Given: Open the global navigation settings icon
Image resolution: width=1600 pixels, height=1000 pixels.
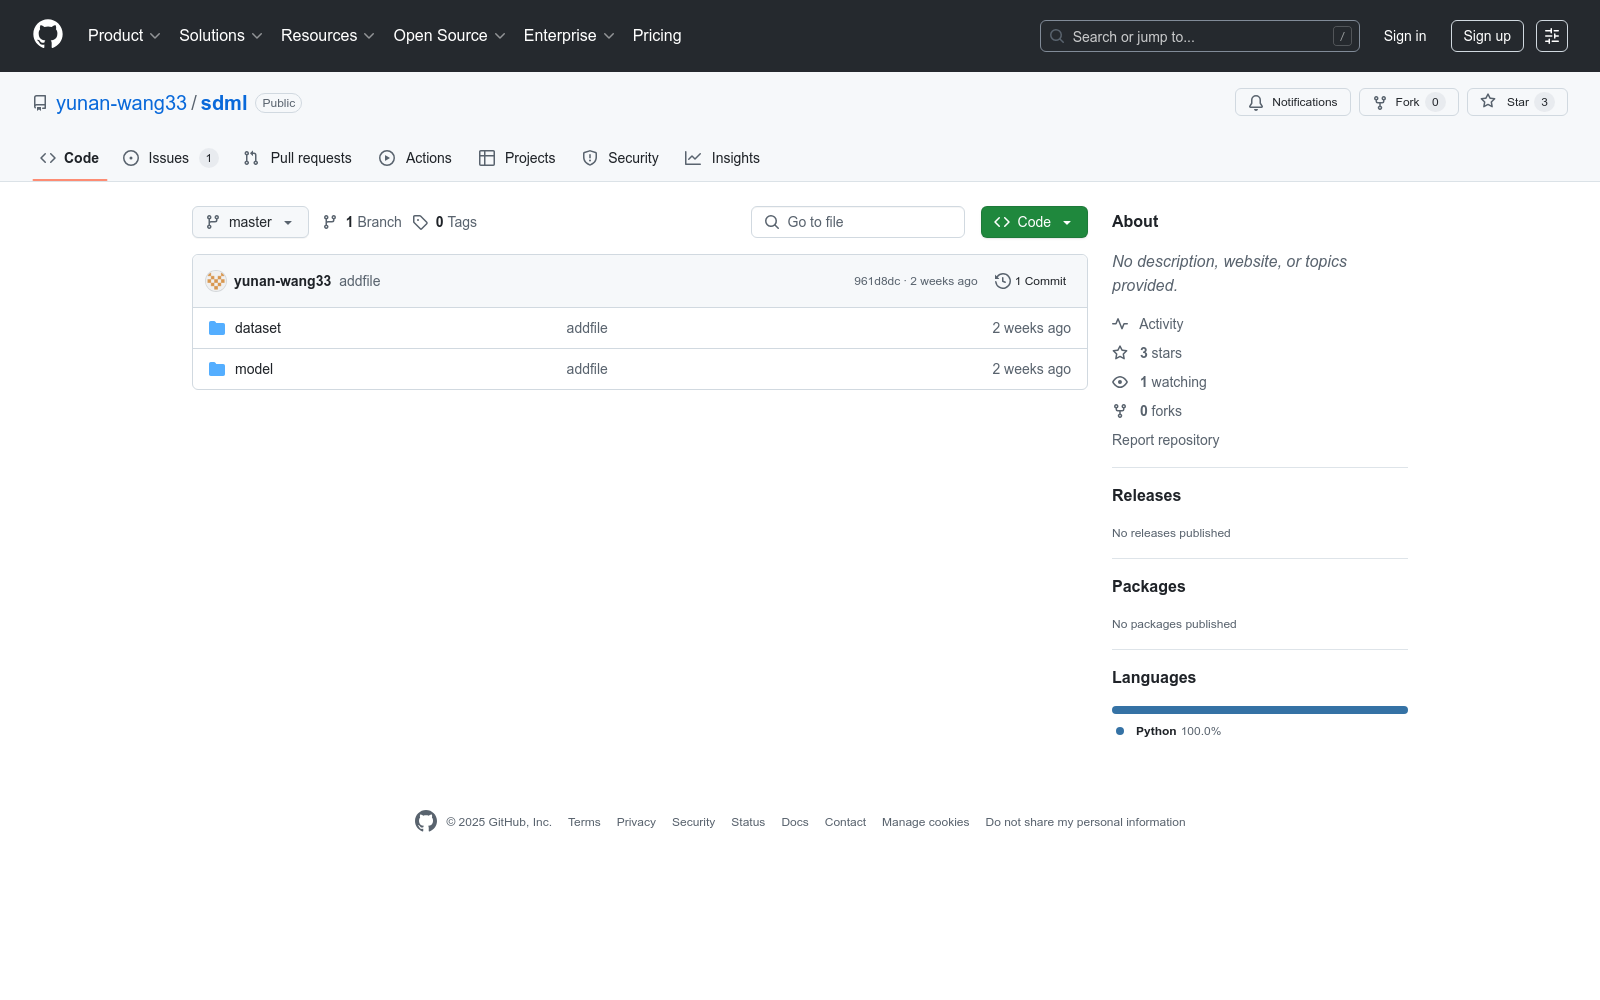Looking at the screenshot, I should (1552, 36).
